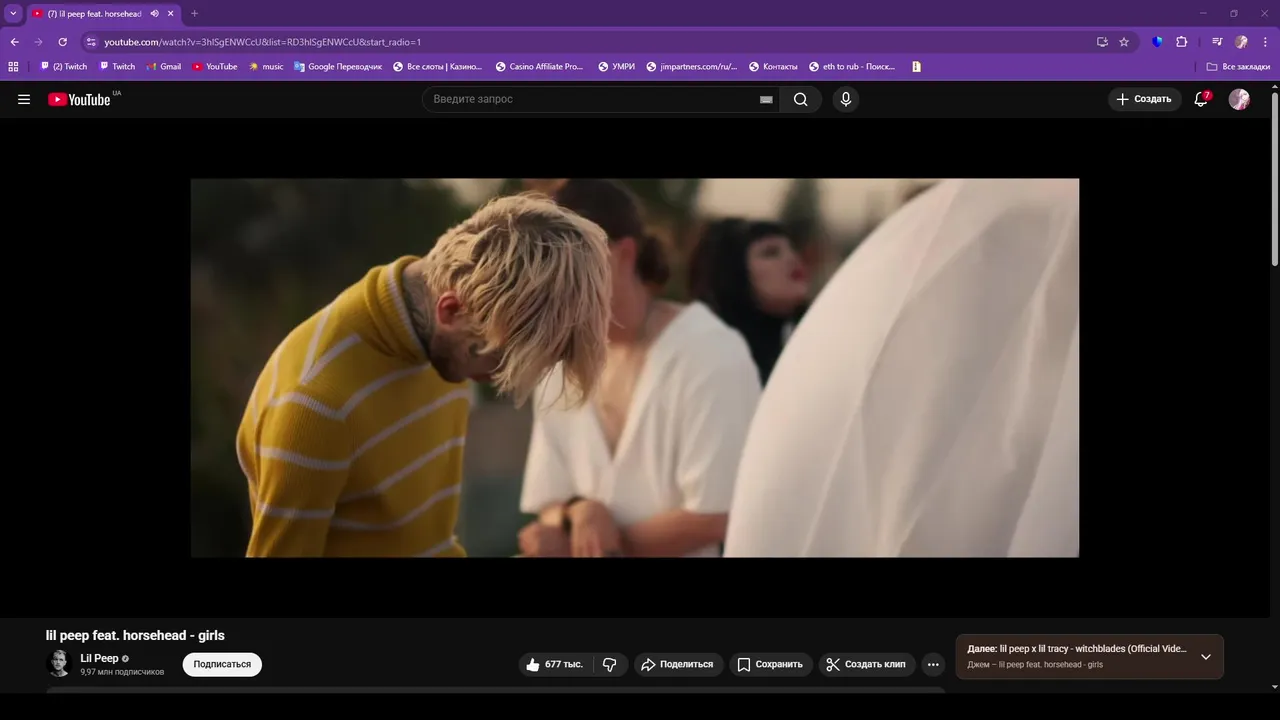Open the (2) Twitch bookmark
The image size is (1280, 720).
[x=64, y=67]
